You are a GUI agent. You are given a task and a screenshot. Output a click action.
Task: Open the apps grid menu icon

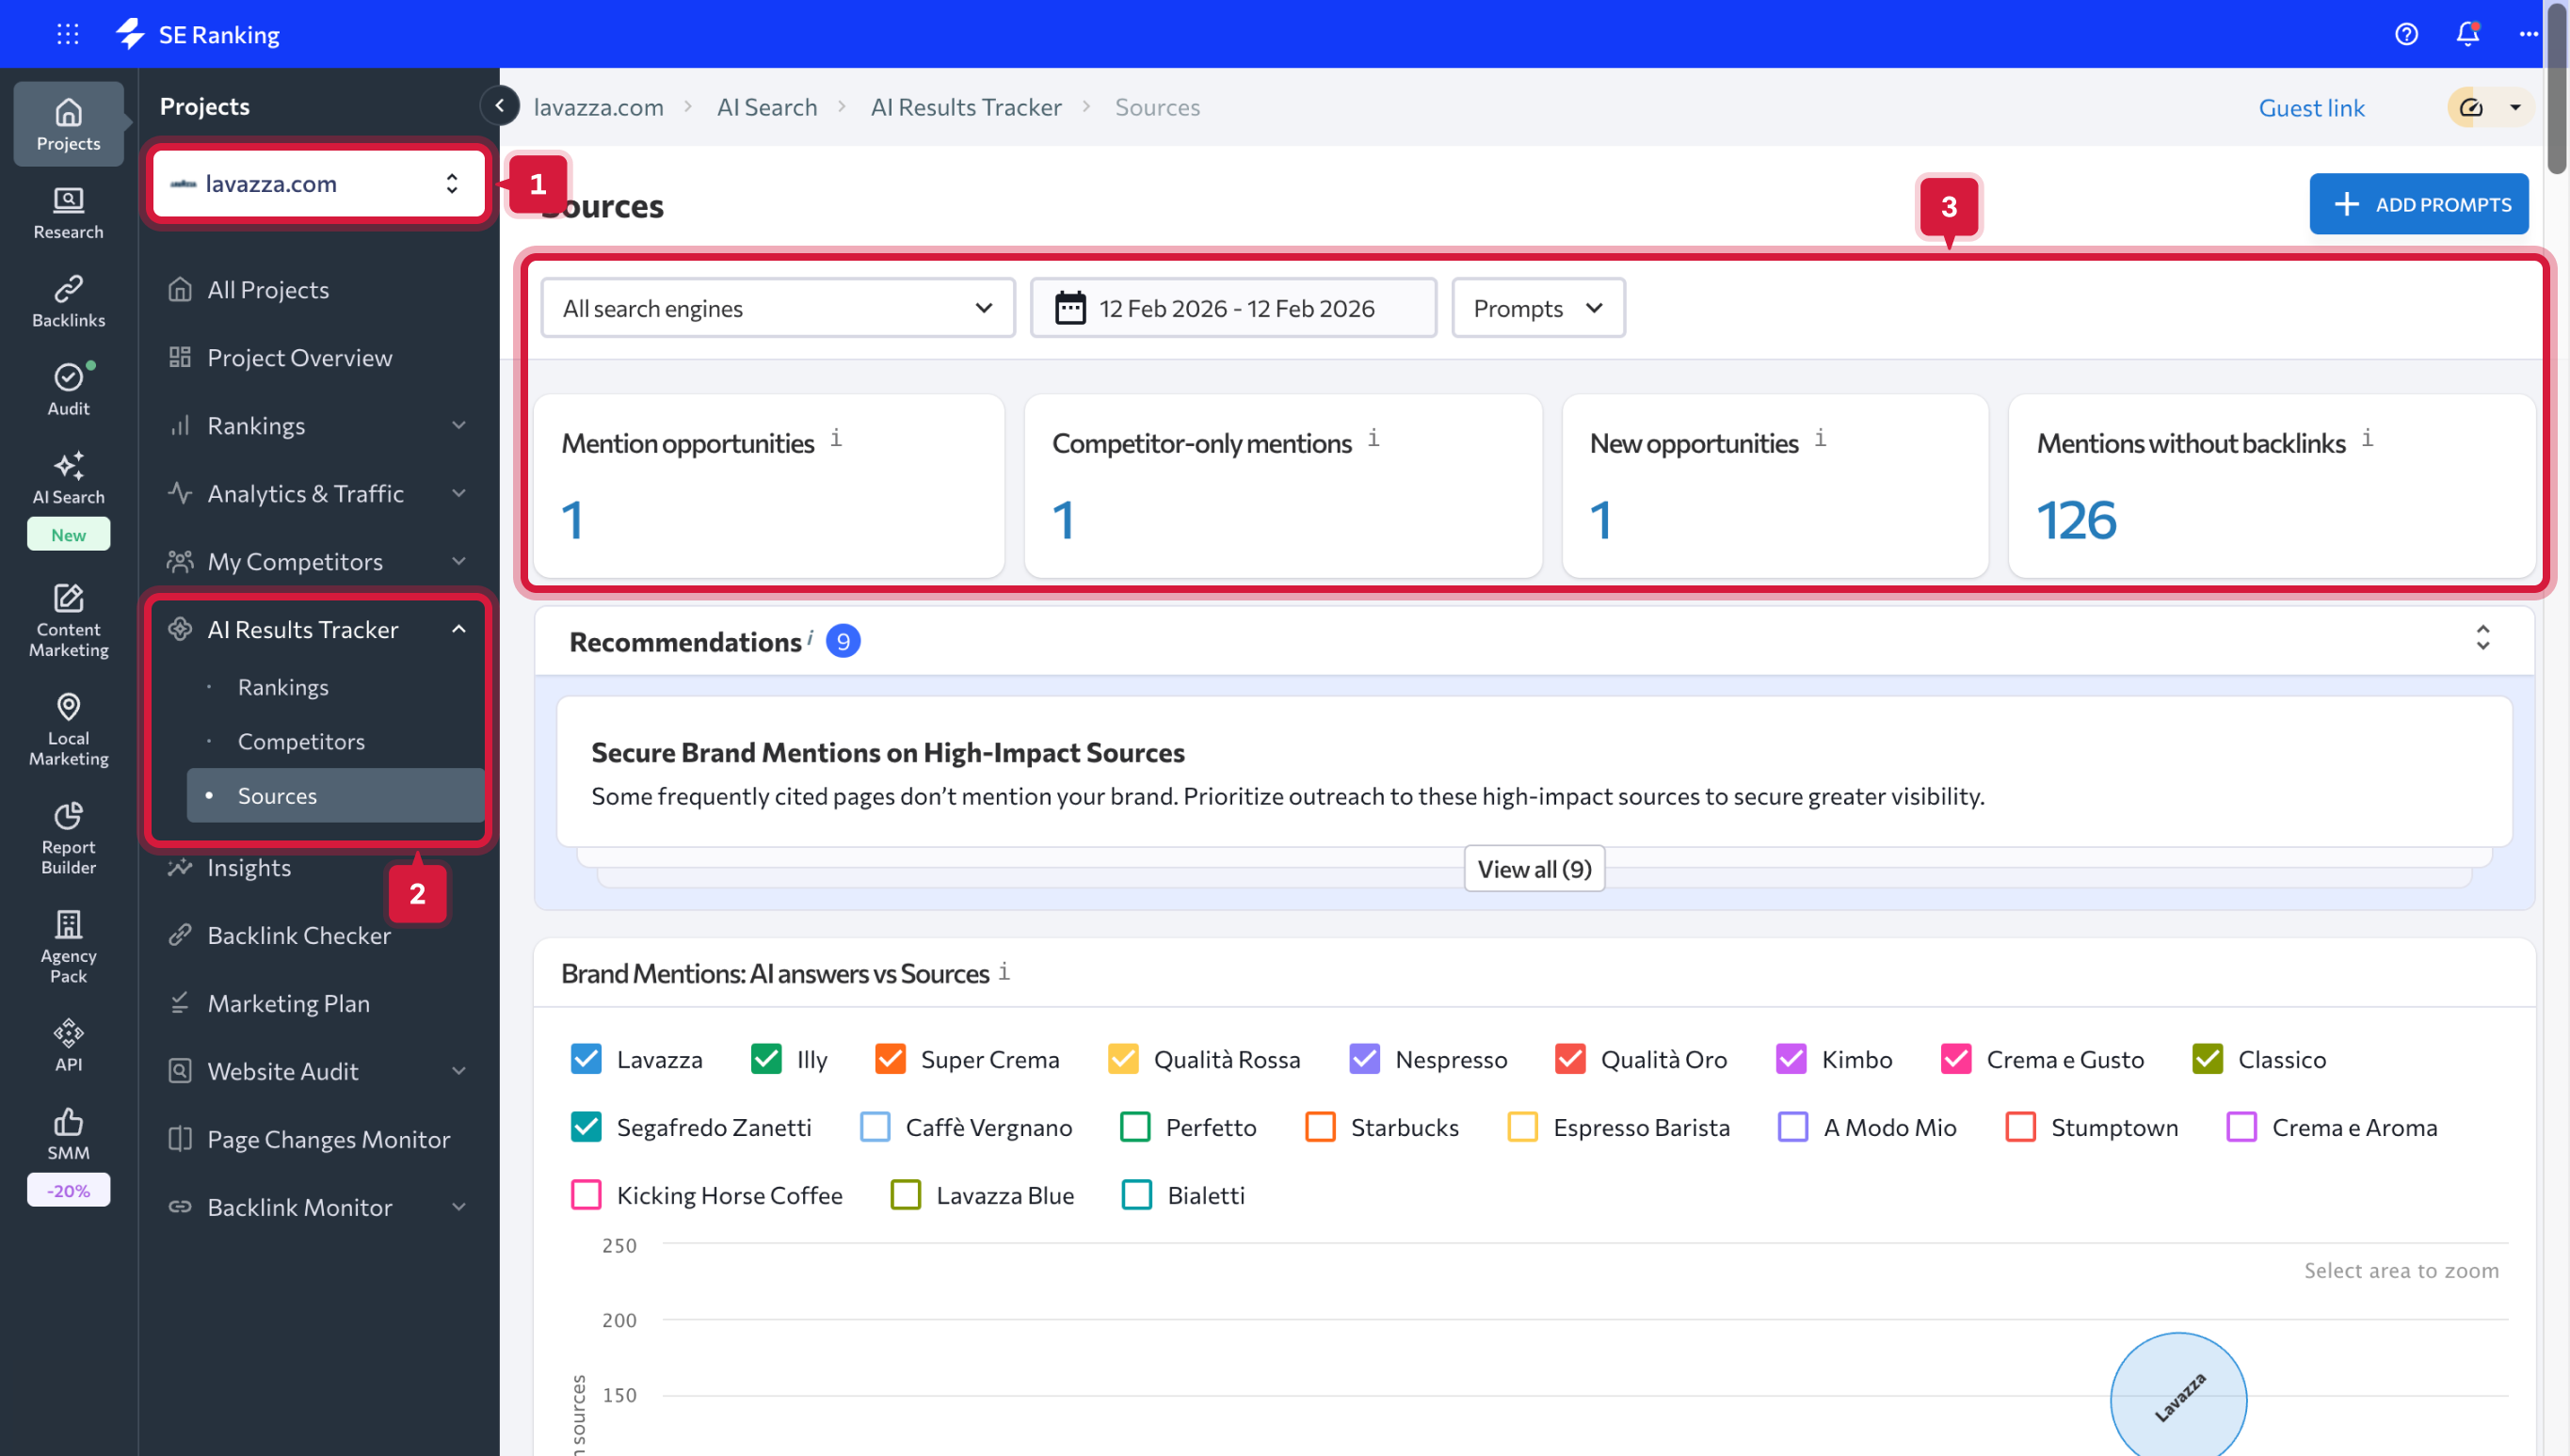point(67,34)
